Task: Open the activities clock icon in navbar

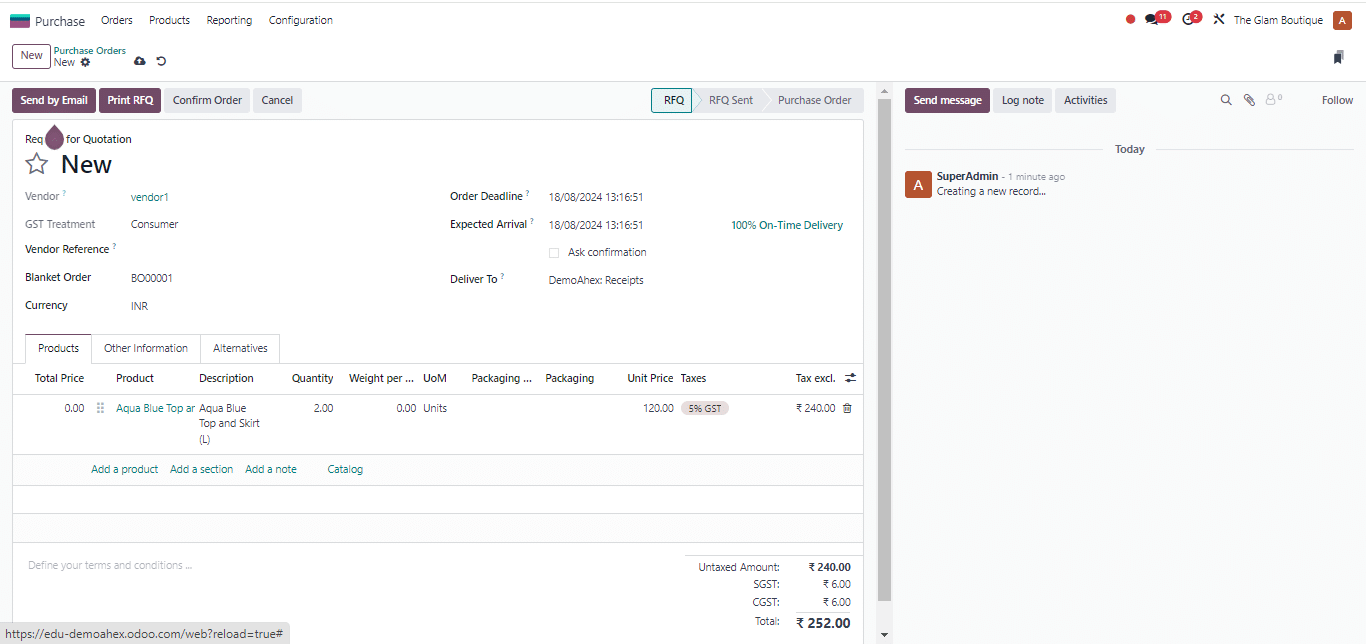Action: [1188, 20]
